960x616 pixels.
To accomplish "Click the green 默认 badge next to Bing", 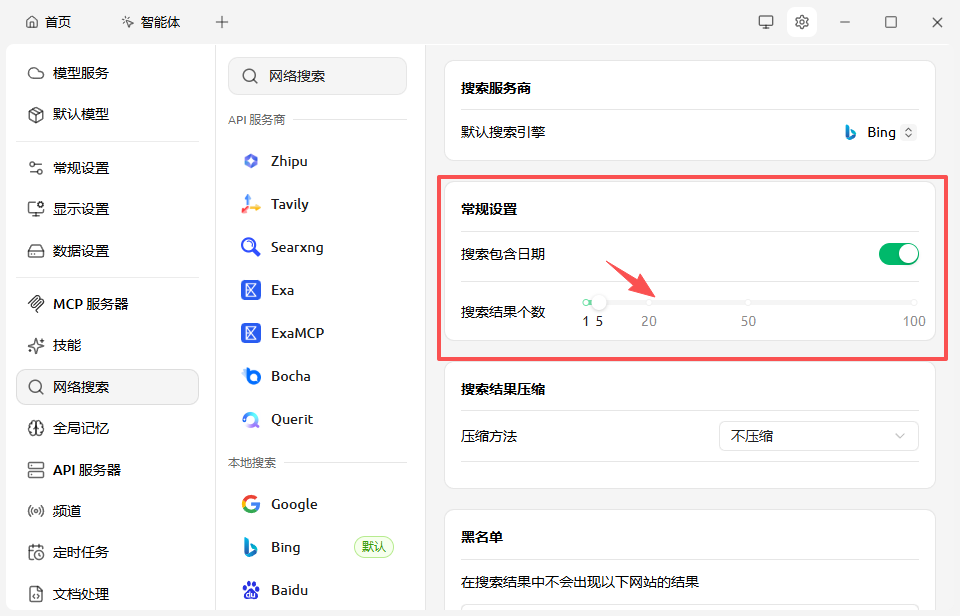I will point(373,547).
